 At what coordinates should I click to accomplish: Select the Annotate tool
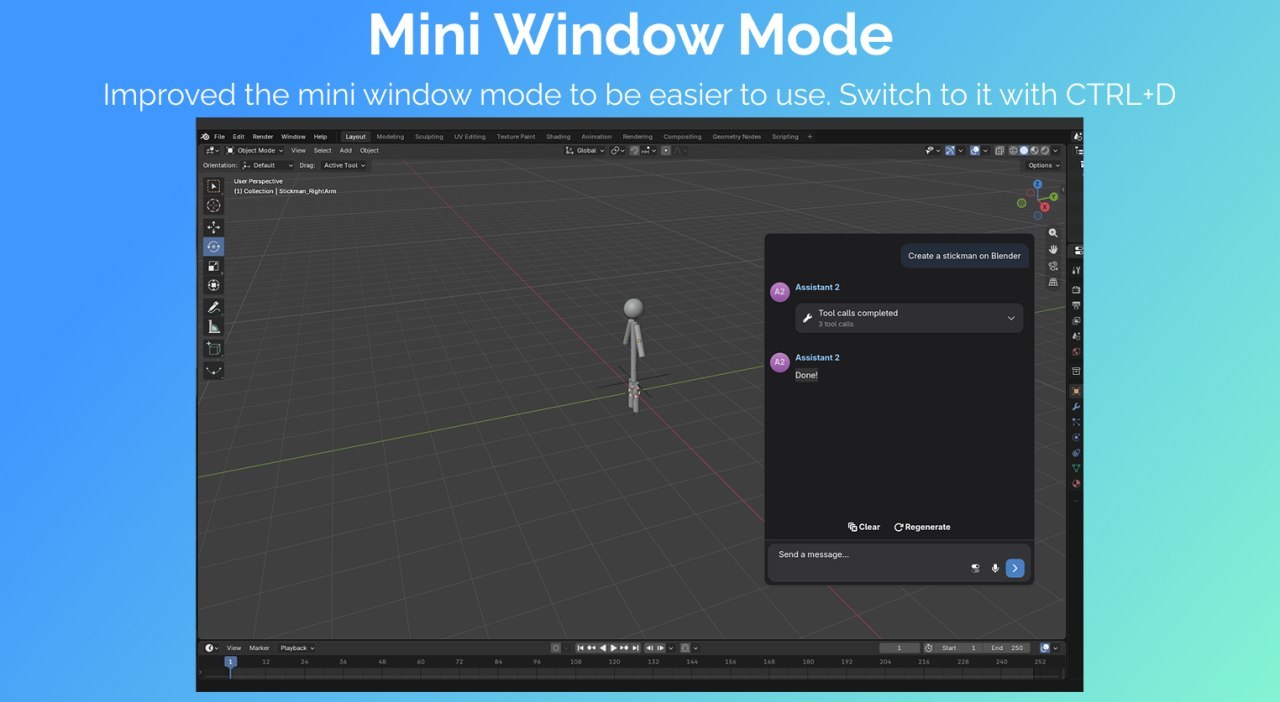(213, 307)
